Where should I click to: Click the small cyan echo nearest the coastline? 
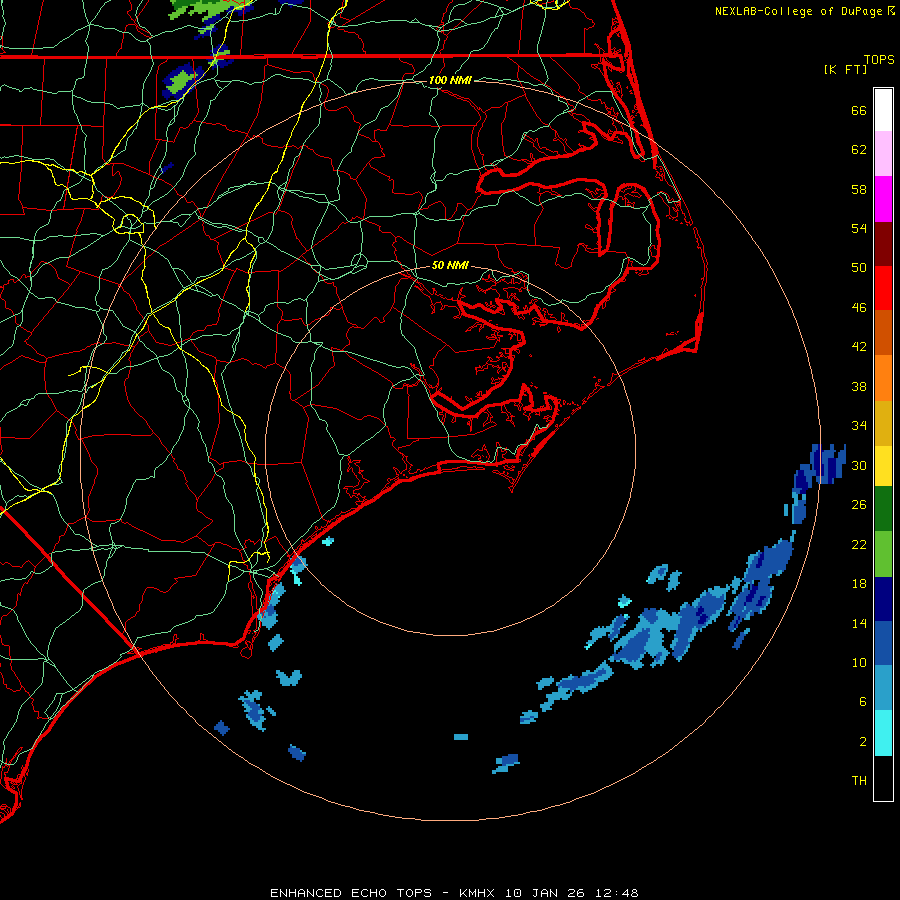click(x=328, y=541)
